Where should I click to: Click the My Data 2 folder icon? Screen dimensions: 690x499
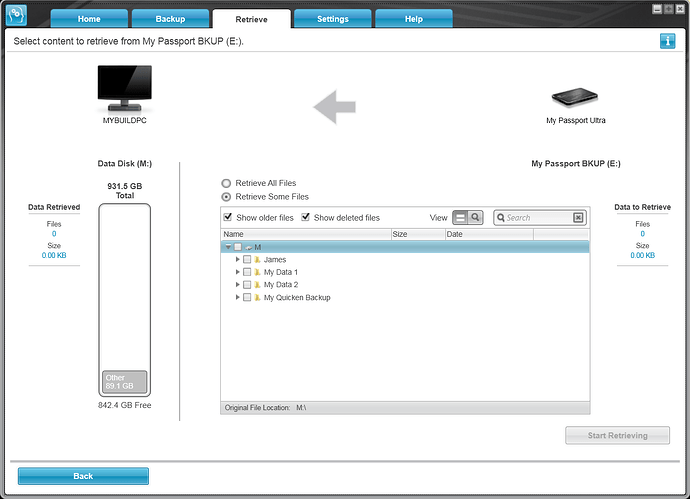click(x=257, y=285)
